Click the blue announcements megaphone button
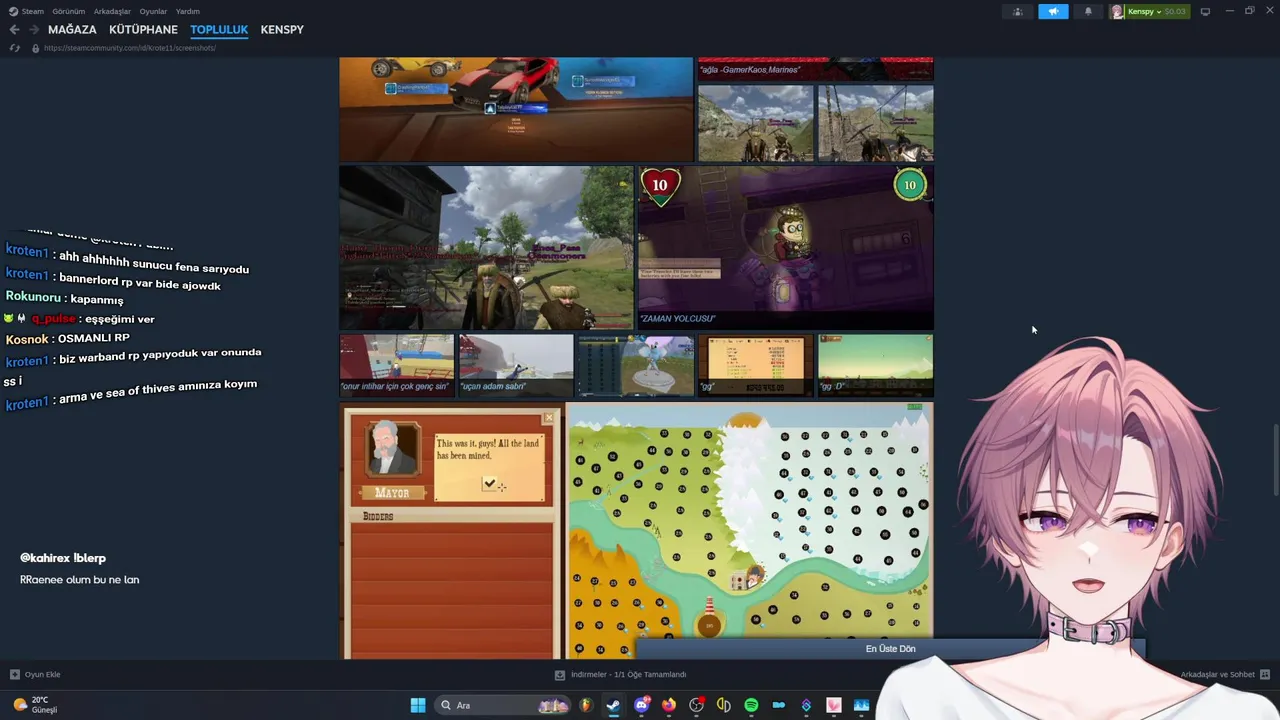Screen dimensions: 1280x720 (1053, 12)
